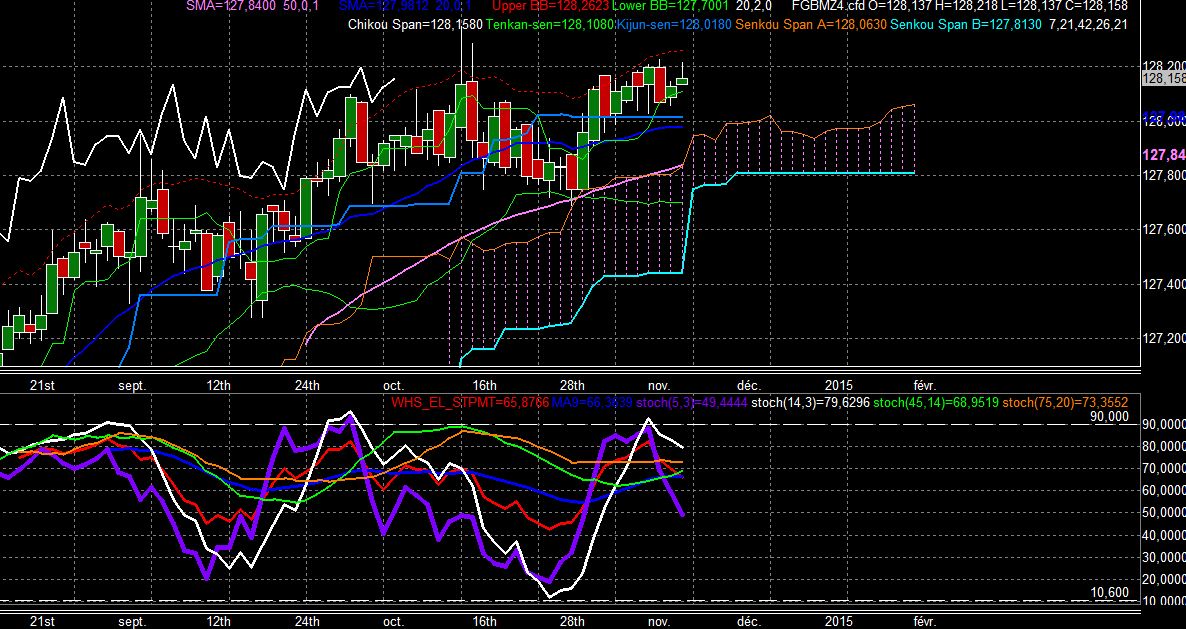Click '2015' on the price chart date axis
Image resolution: width=1186 pixels, height=629 pixels.
pyautogui.click(x=838, y=386)
